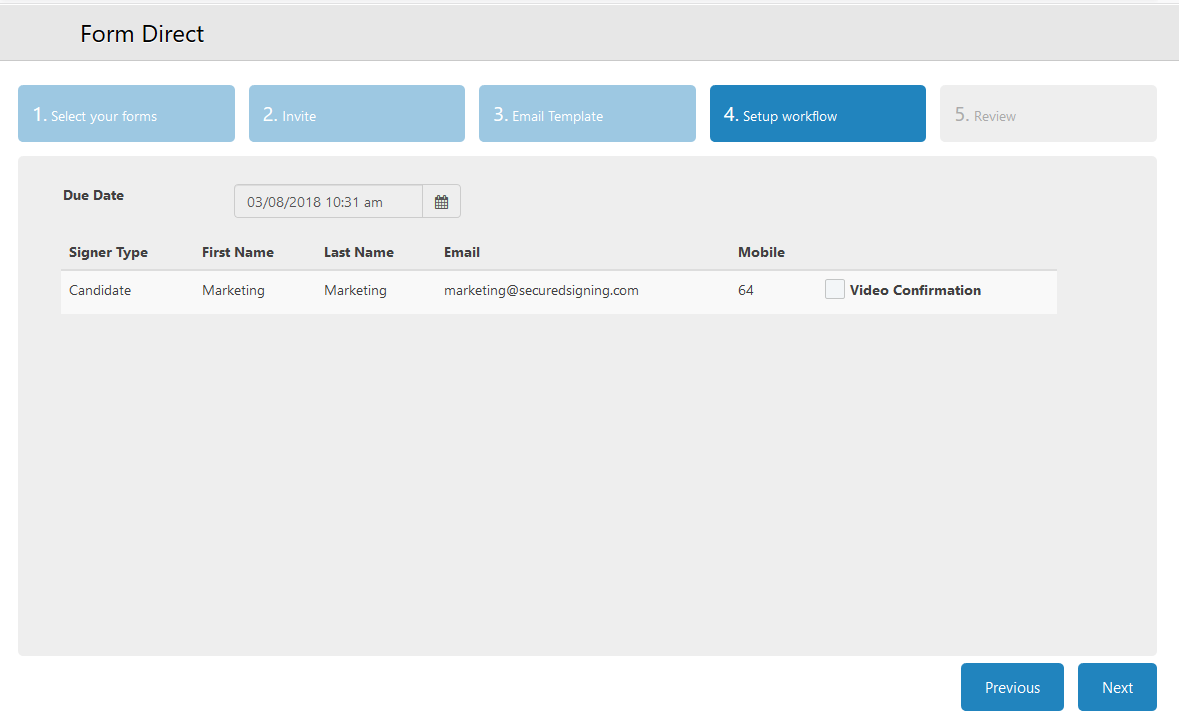Screen dimensions: 1179x716
Task: Open the Invite step
Action: [356, 113]
